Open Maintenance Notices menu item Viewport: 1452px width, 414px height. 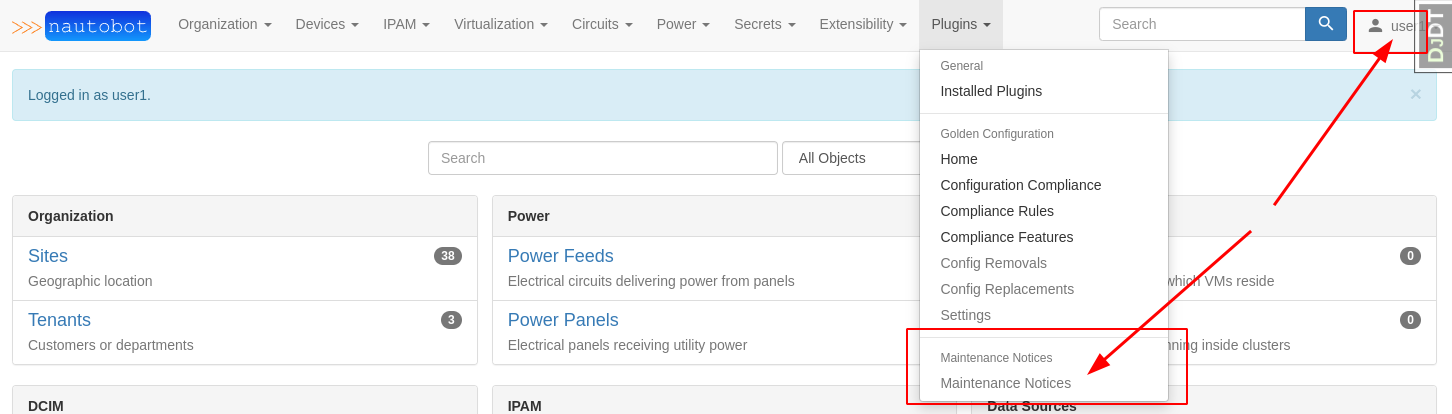[1005, 383]
